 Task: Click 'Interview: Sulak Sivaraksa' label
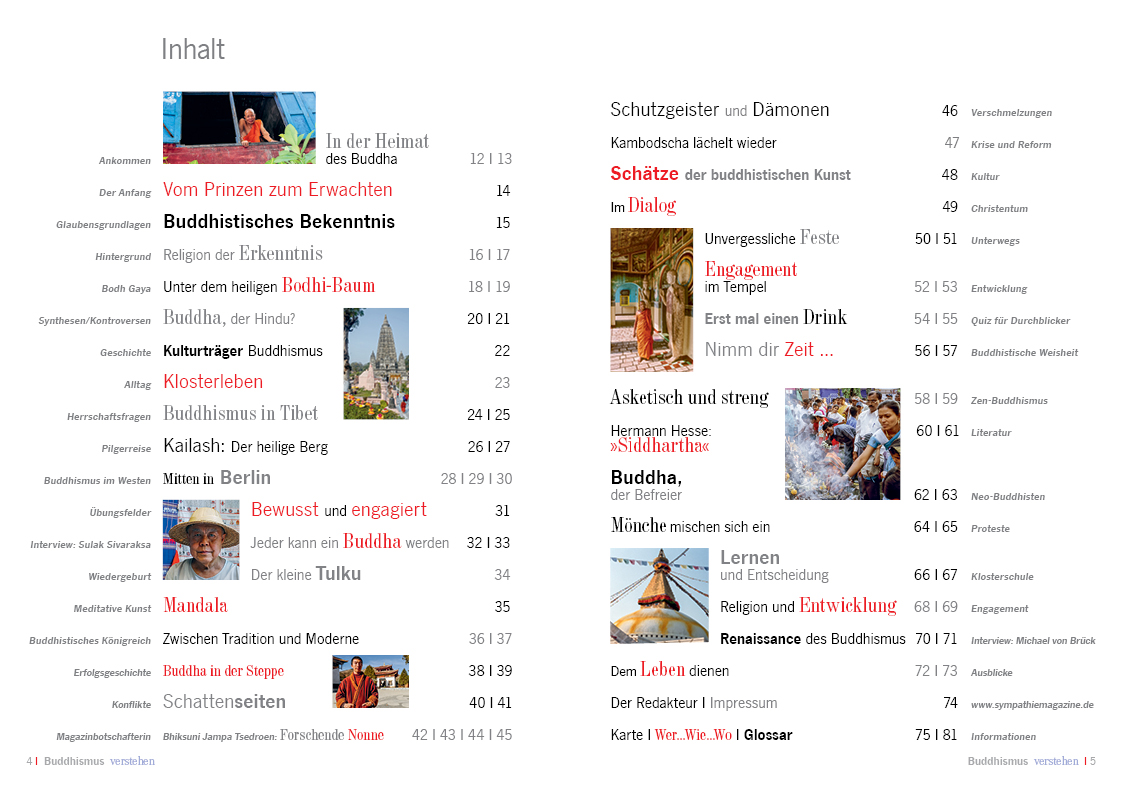[90, 545]
